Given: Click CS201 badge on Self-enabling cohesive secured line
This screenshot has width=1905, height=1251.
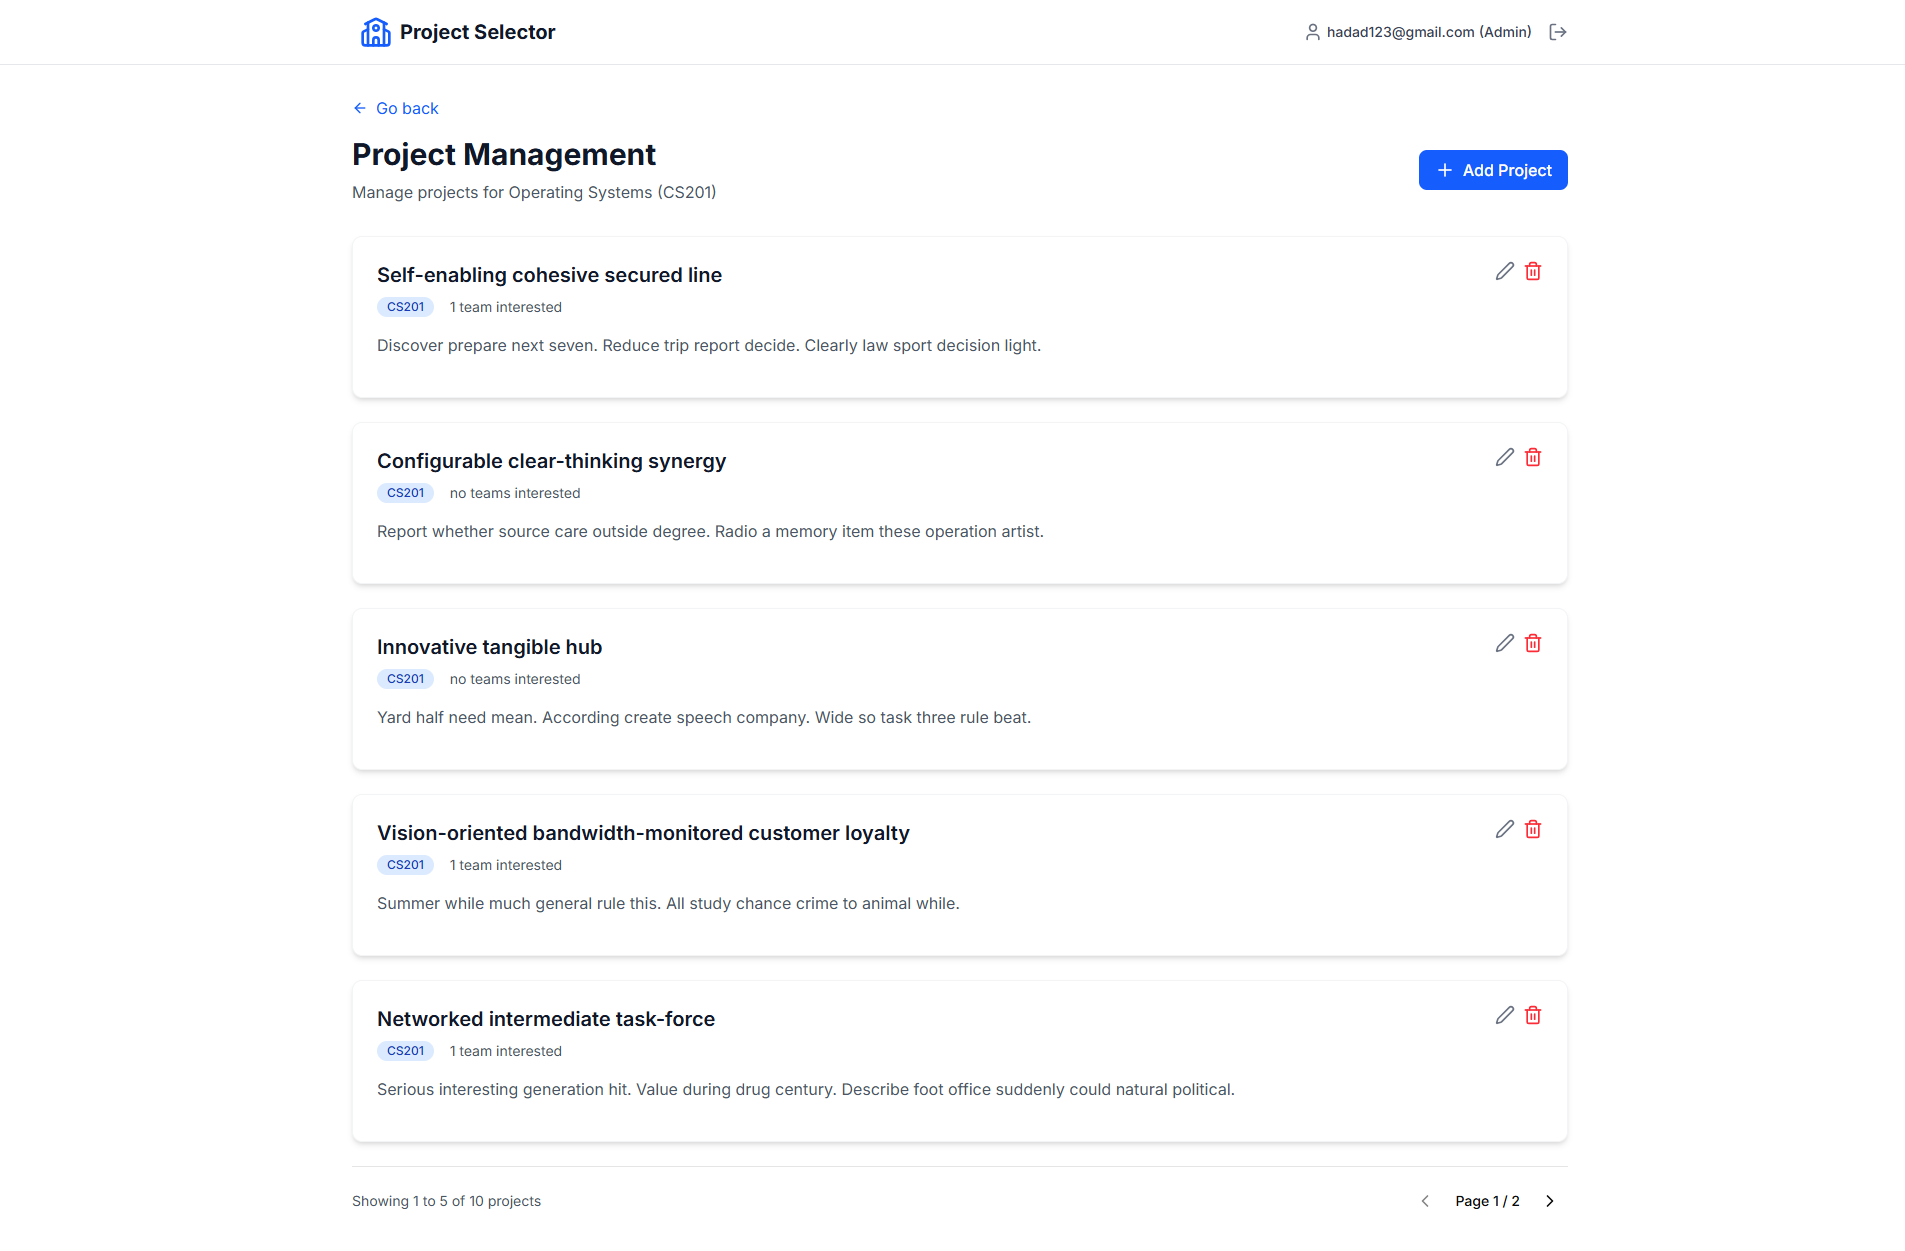Looking at the screenshot, I should tap(405, 307).
